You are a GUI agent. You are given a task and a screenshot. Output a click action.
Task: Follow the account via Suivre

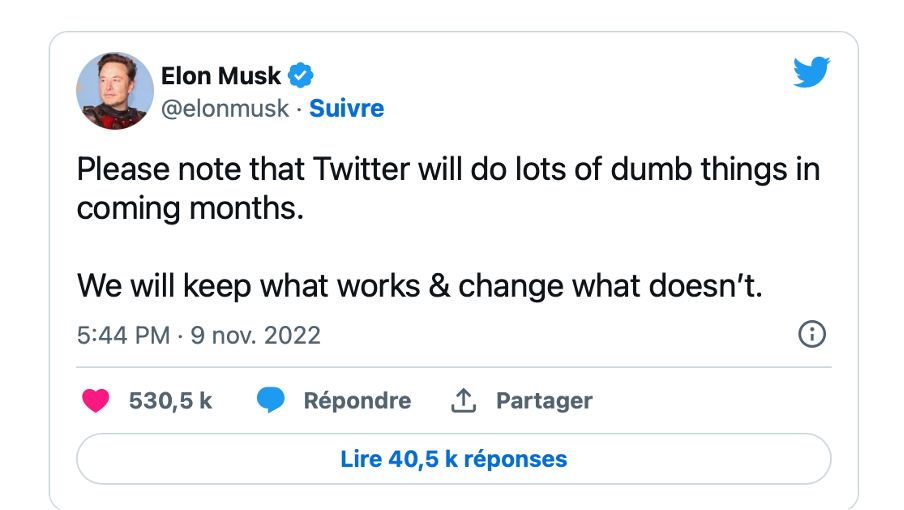[x=346, y=108]
